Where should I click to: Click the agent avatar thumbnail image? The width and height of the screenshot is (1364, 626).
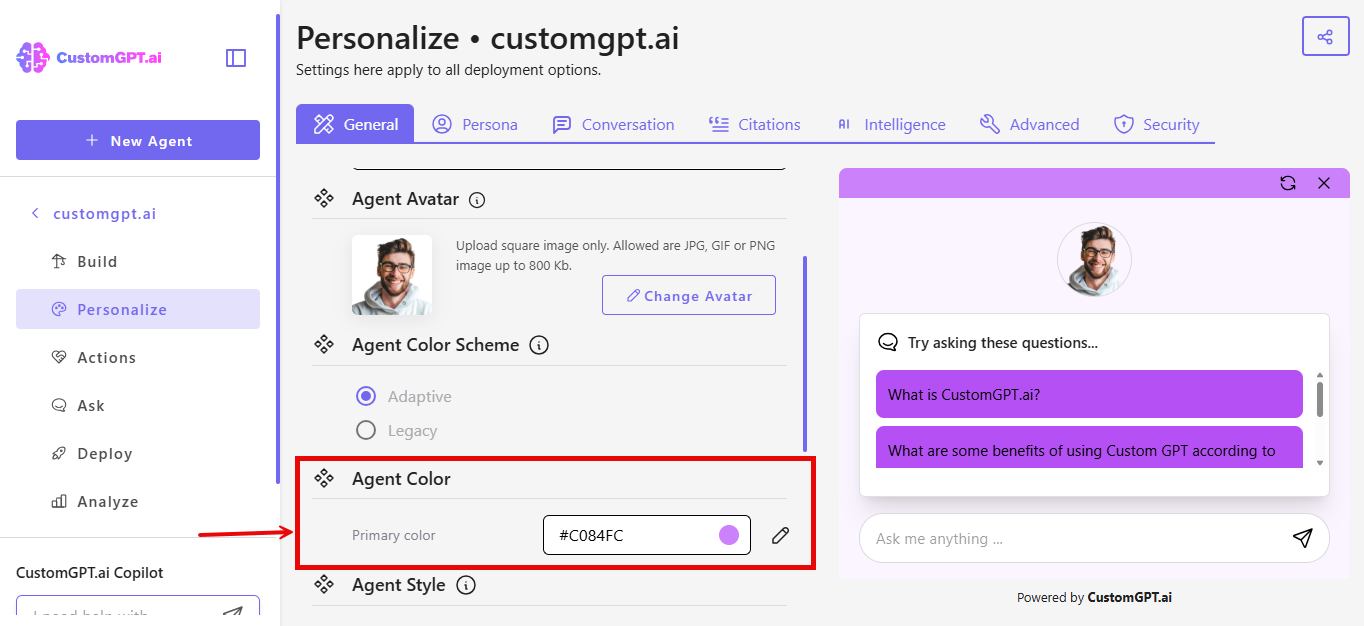pyautogui.click(x=392, y=275)
